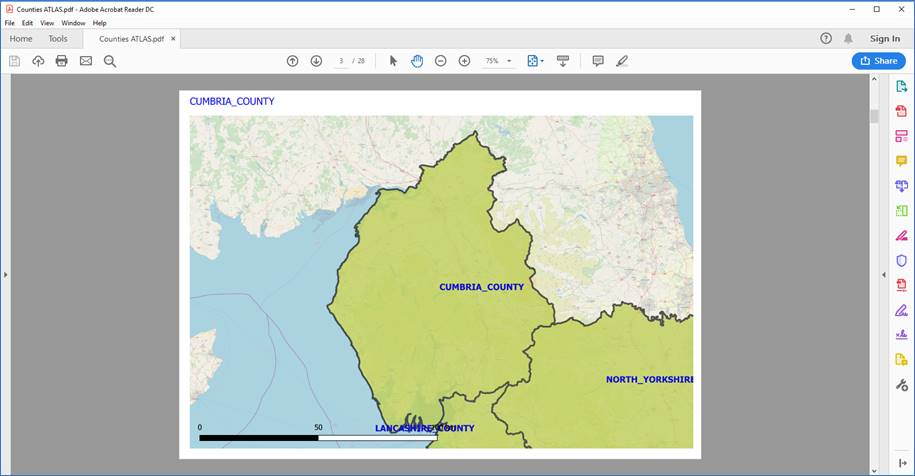Viewport: 915px width, 476px height.
Task: Open the Help menu
Action: click(99, 23)
